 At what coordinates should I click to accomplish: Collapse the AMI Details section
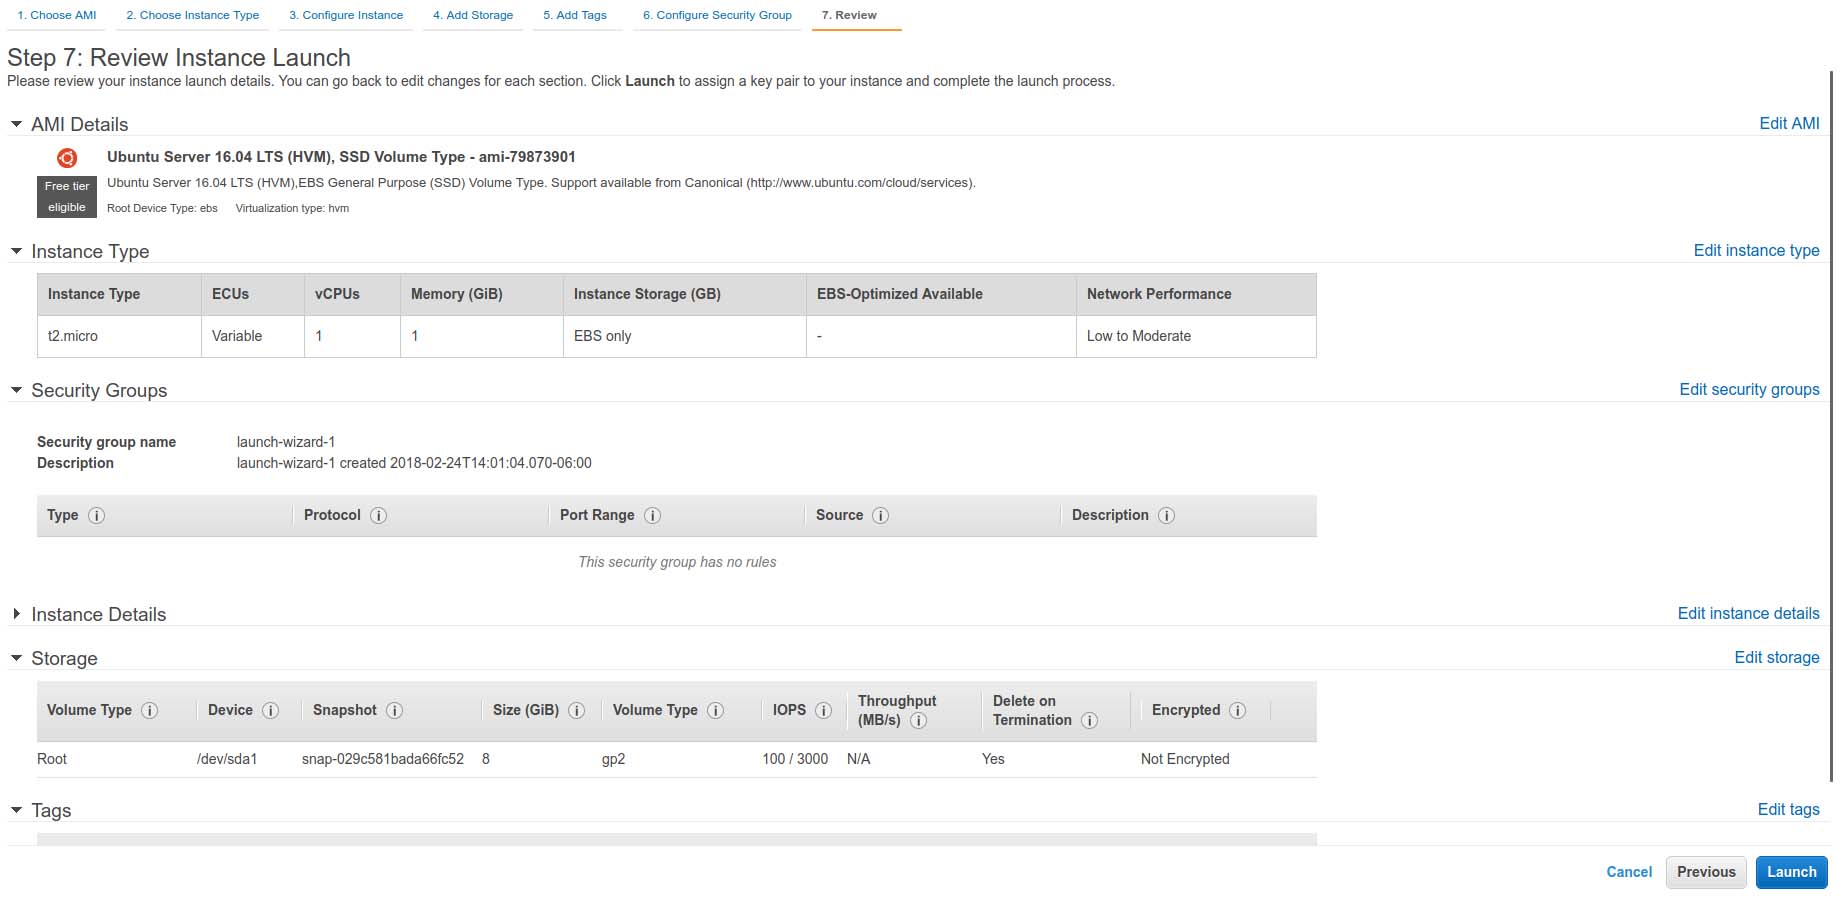pos(16,125)
